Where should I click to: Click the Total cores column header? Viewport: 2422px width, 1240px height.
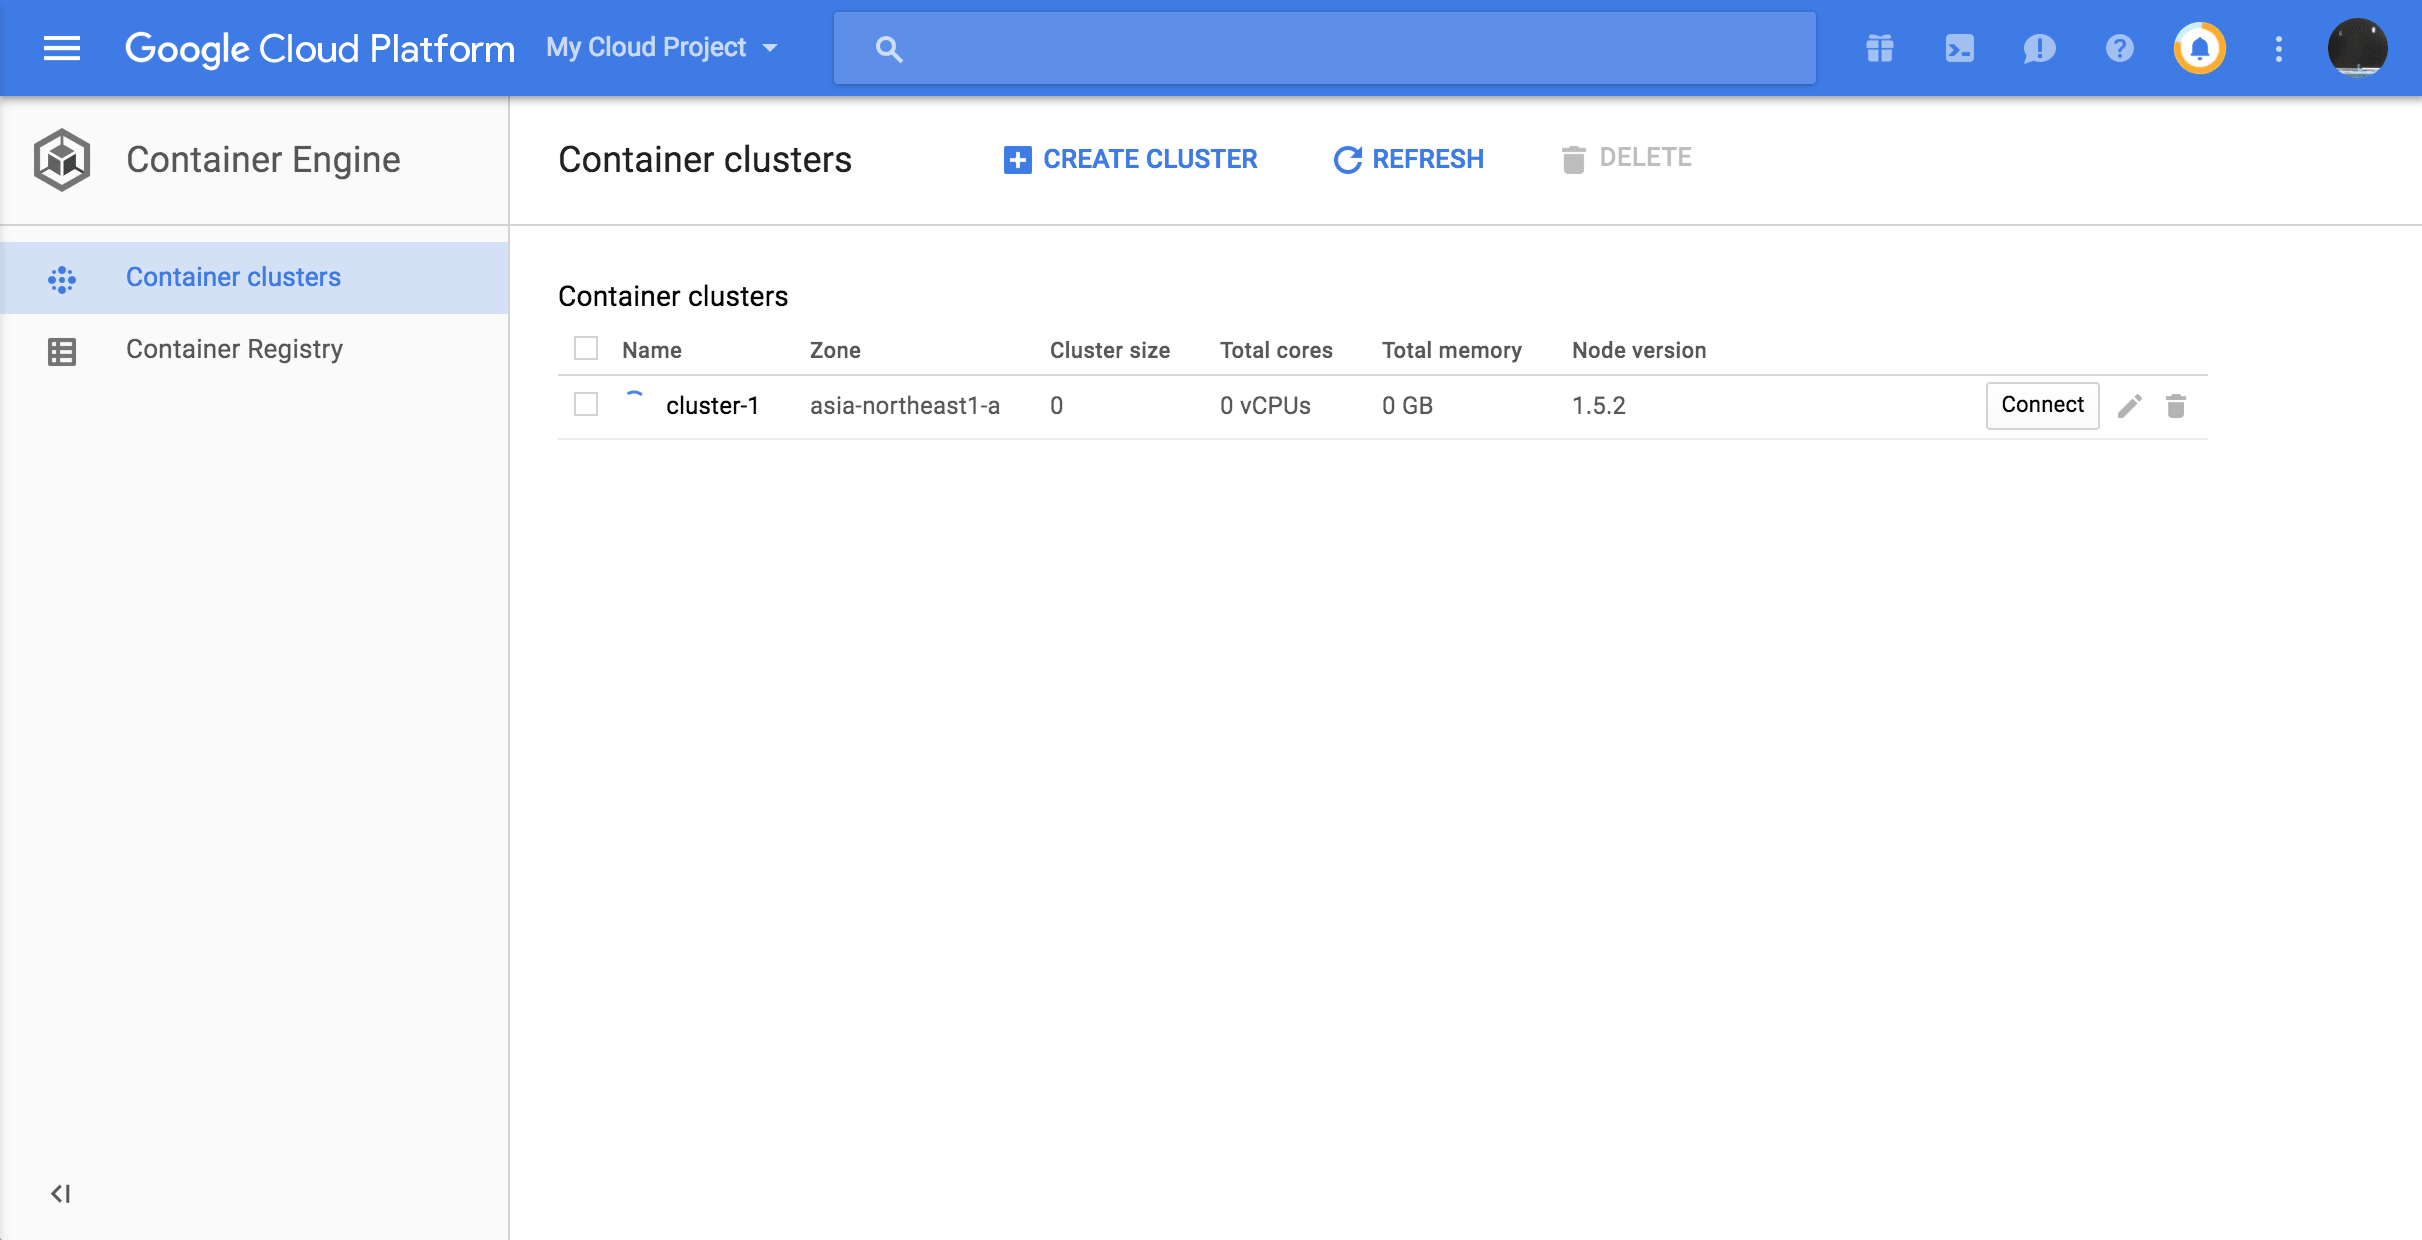click(1276, 350)
